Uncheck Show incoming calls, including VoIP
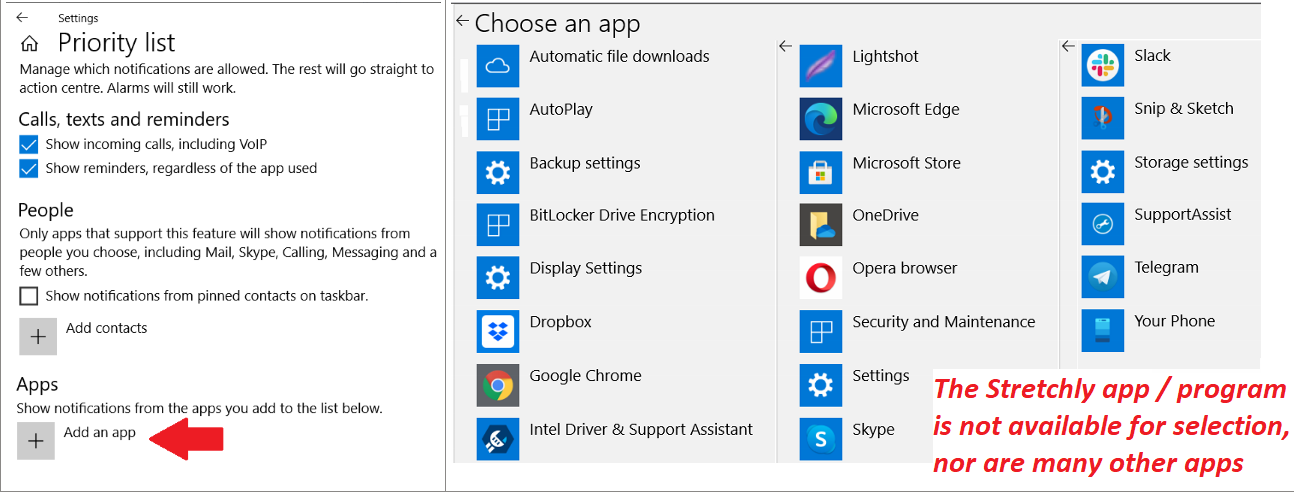The width and height of the screenshot is (1296, 493). point(29,145)
